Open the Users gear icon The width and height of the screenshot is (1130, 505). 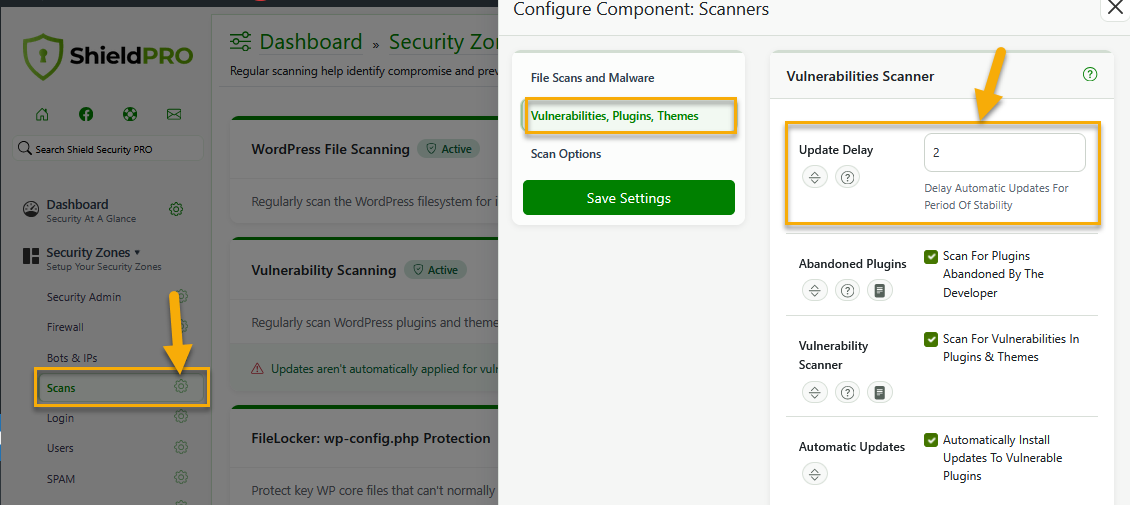coord(181,447)
